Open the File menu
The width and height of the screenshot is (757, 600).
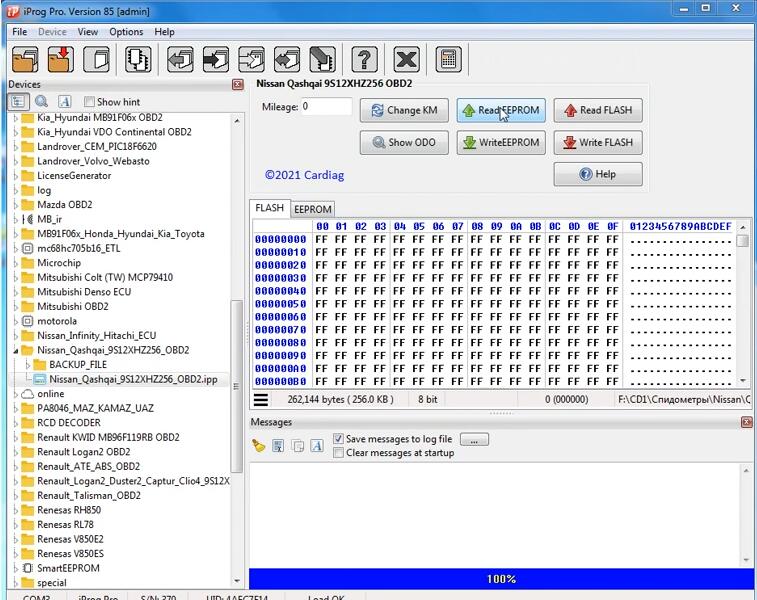click(20, 32)
